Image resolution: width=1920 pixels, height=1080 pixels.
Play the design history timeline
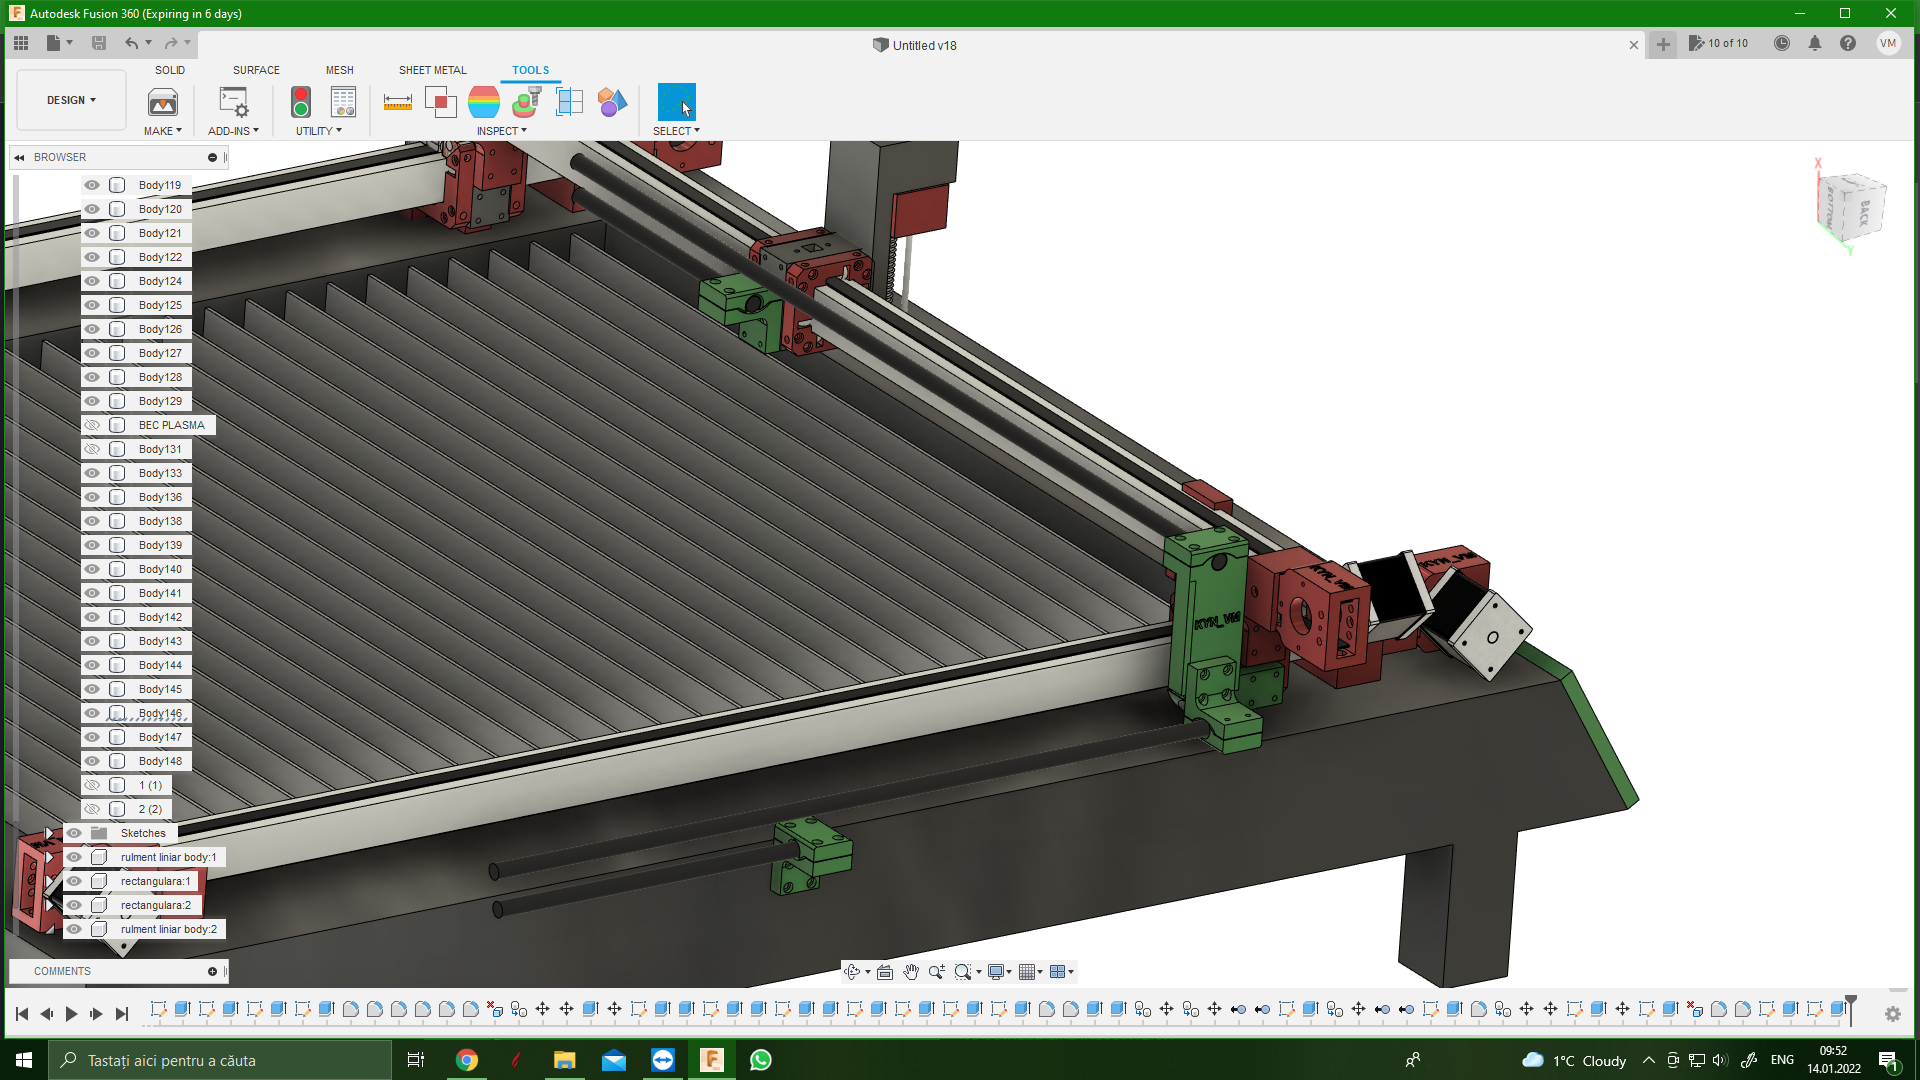71,1014
